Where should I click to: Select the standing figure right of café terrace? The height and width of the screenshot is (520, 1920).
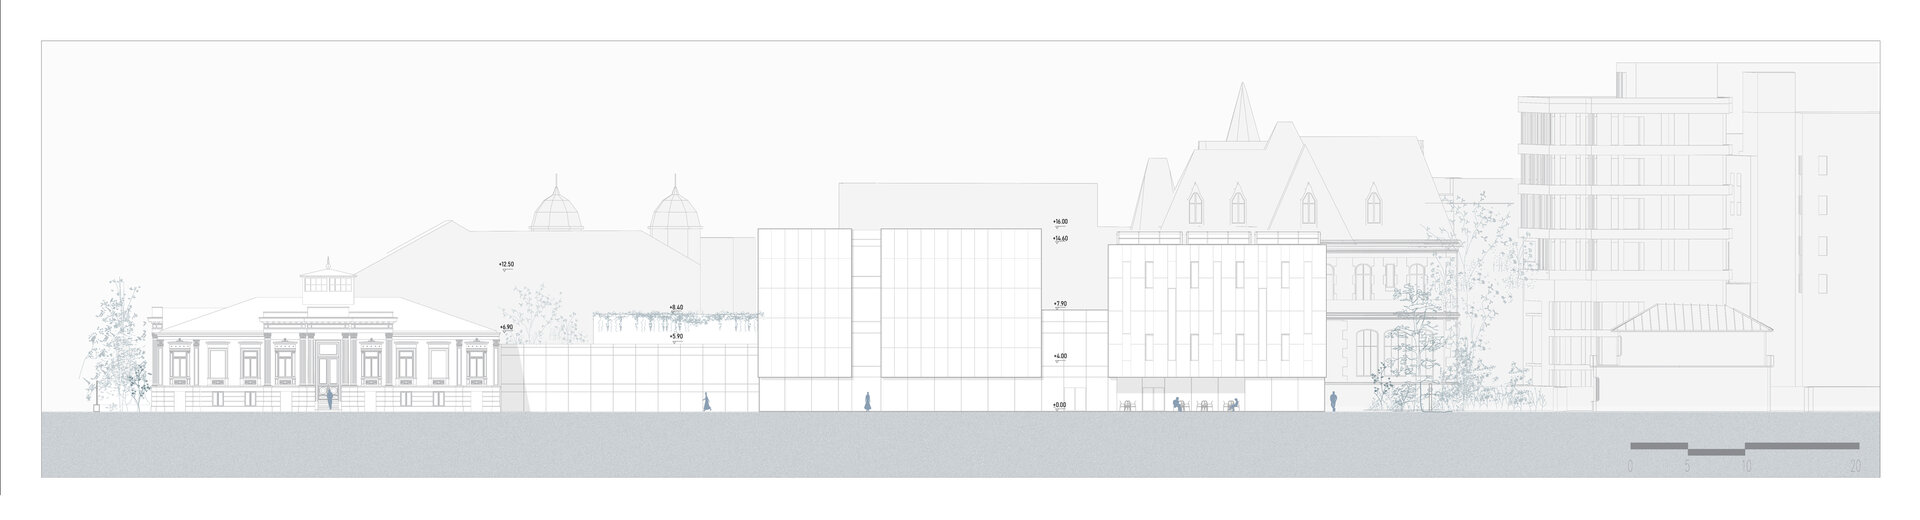coord(1333,401)
